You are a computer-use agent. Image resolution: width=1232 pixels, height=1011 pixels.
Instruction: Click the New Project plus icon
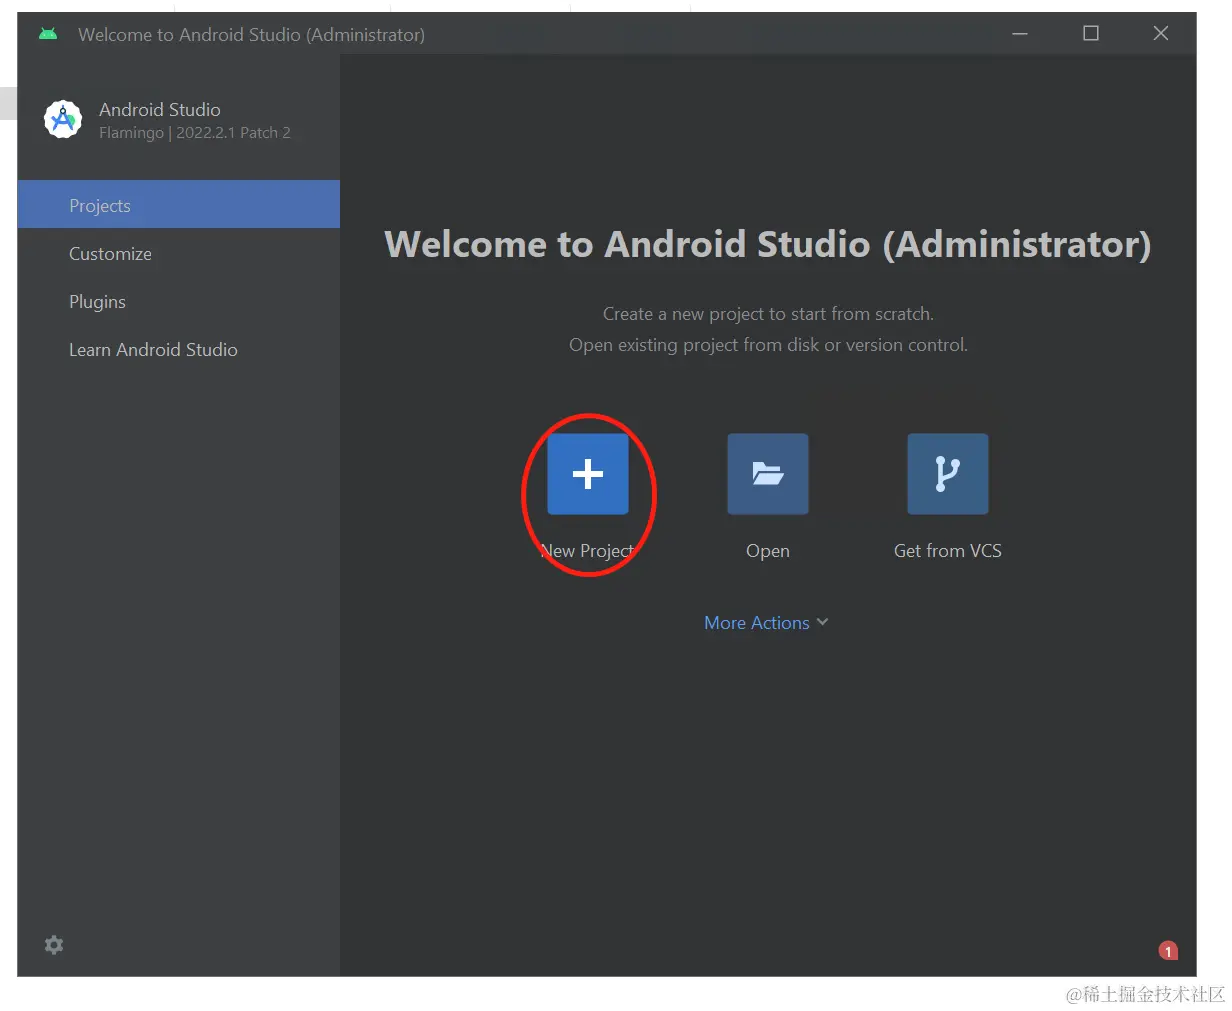[588, 474]
